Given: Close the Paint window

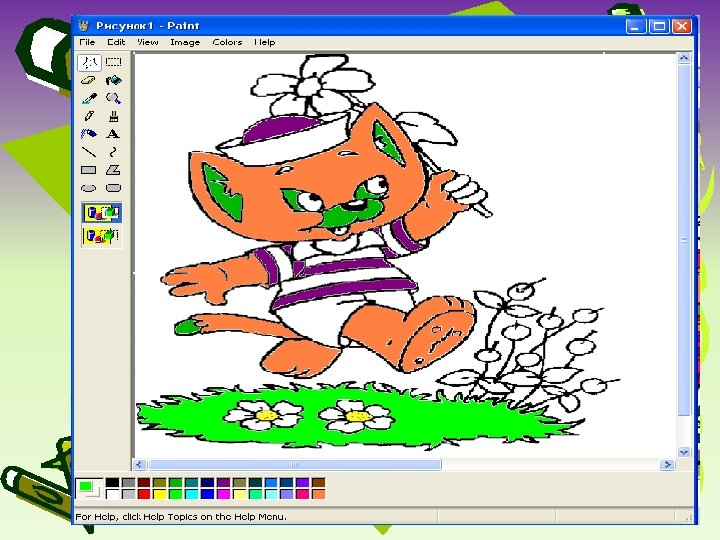Looking at the screenshot, I should tap(682, 26).
